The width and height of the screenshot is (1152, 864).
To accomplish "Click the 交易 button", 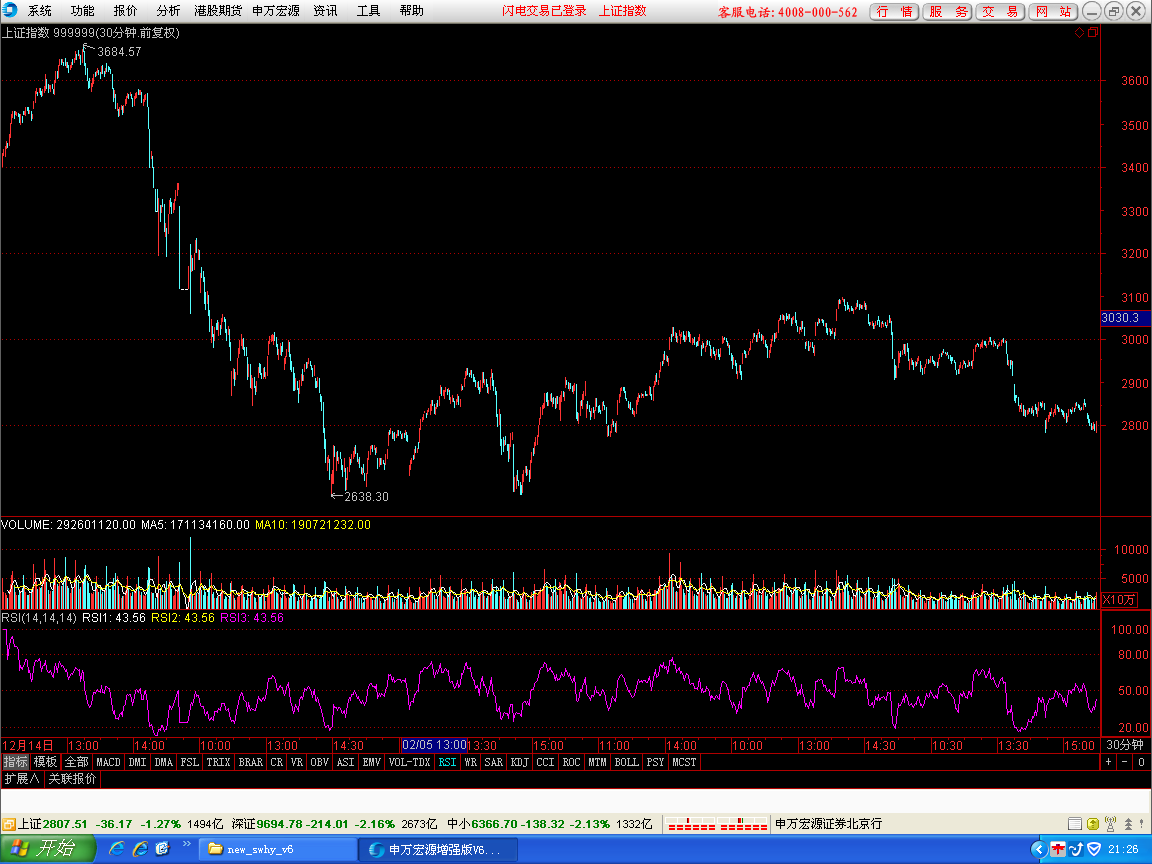I will click(1000, 12).
